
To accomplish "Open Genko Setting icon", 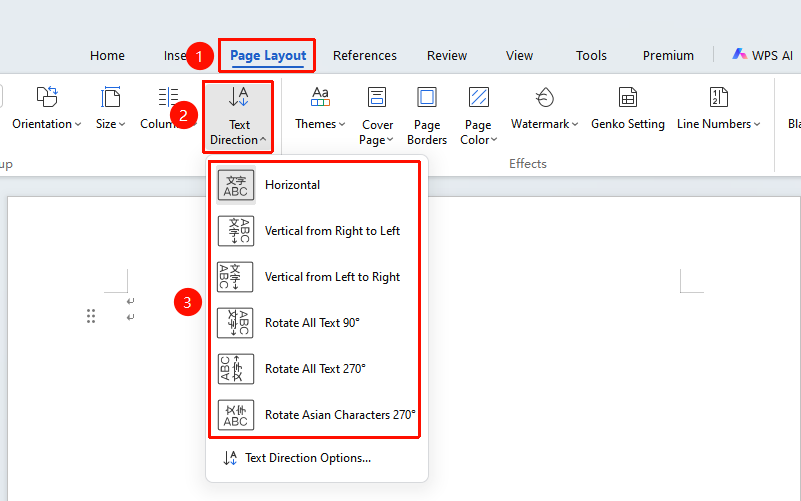I will point(628,97).
